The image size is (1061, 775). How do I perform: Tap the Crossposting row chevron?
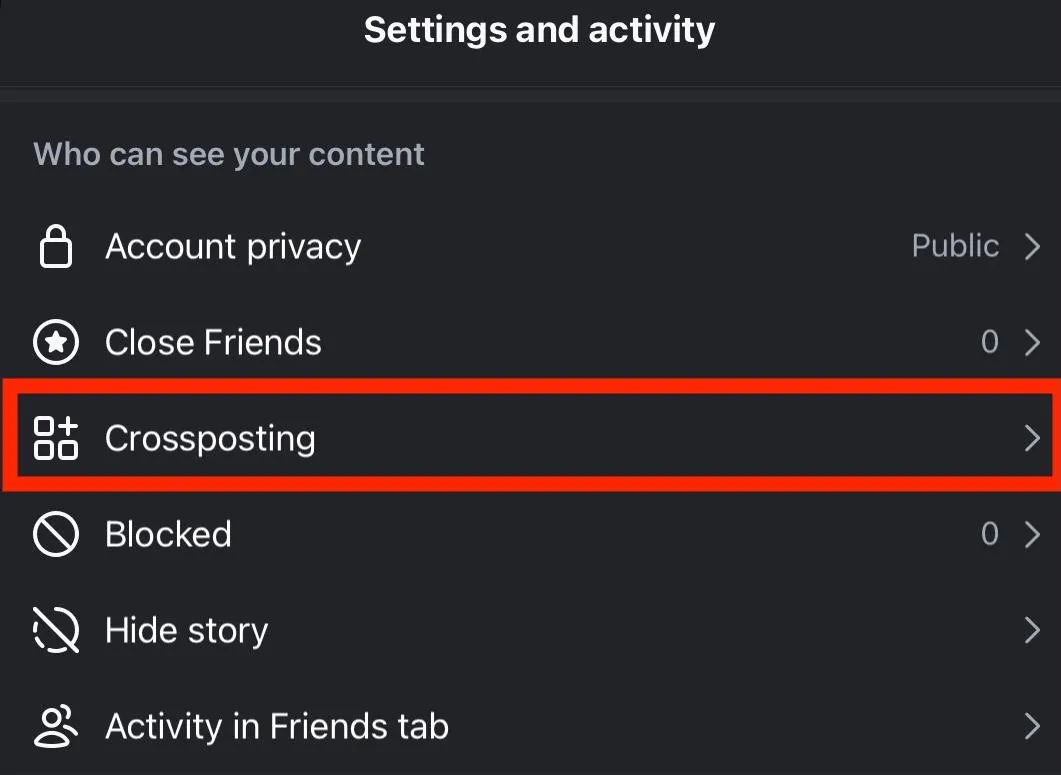pos(1033,439)
